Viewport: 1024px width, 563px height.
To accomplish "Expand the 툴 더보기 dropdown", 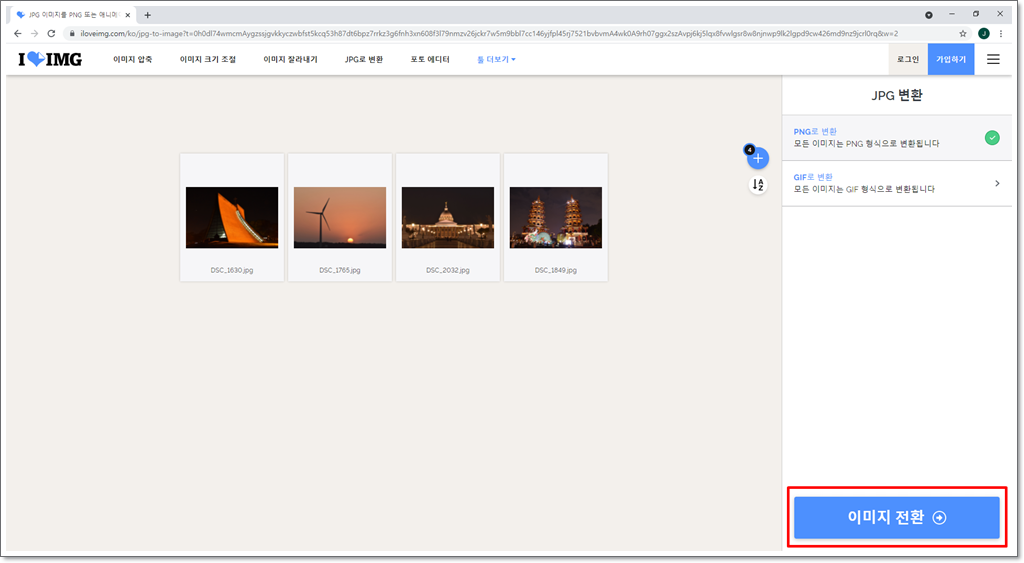I will 496,59.
